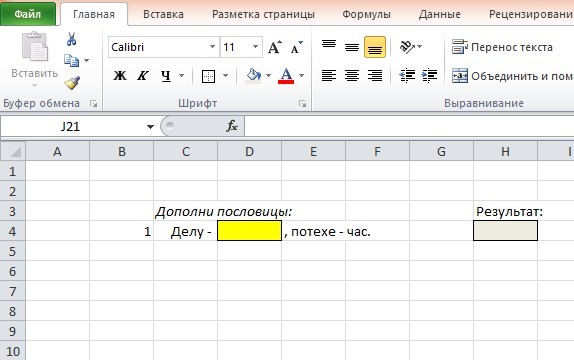Select the gray result cell H4

click(x=505, y=231)
